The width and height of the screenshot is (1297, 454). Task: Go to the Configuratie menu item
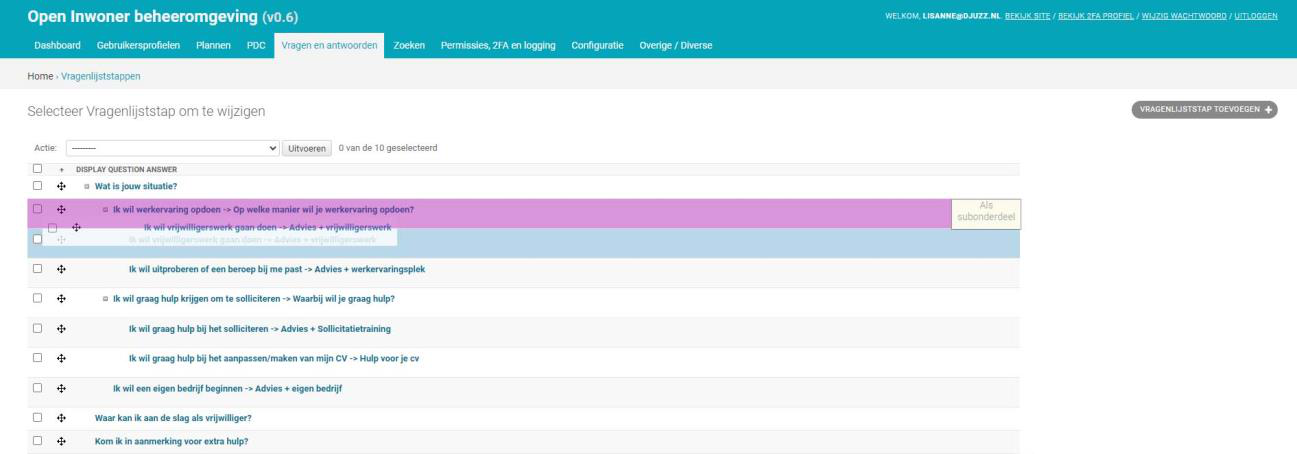point(598,47)
